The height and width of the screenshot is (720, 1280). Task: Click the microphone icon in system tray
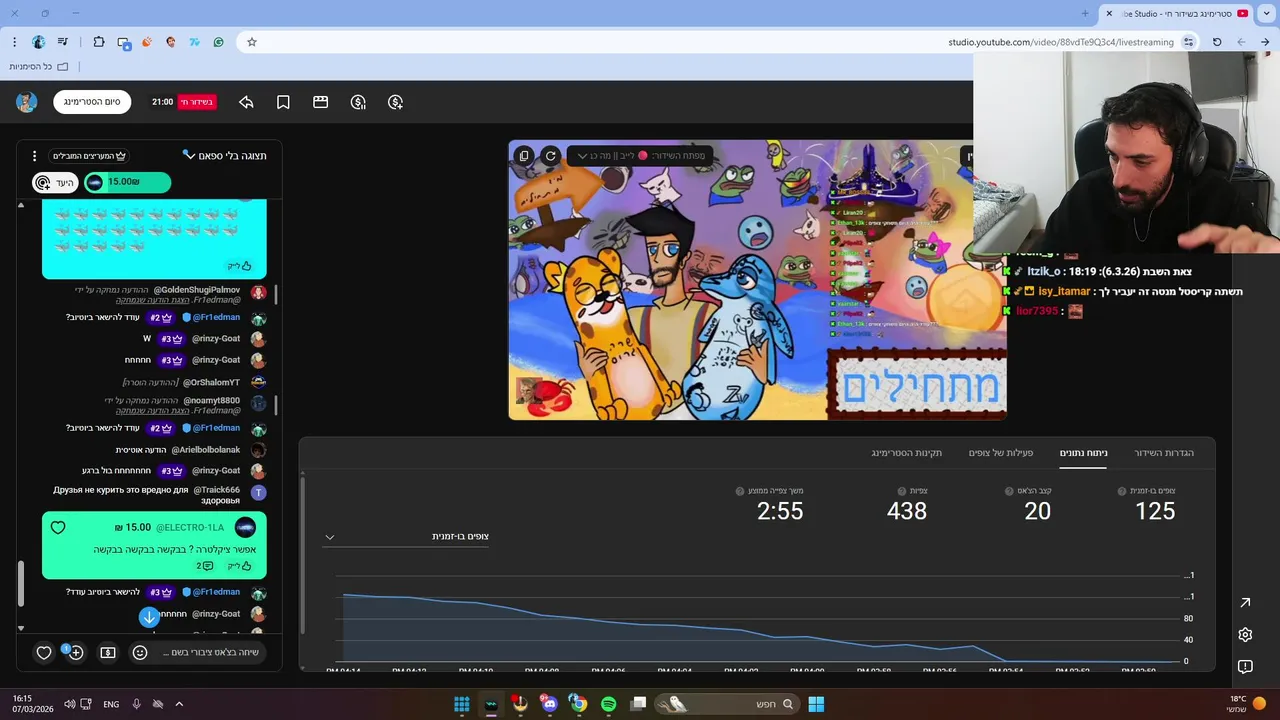pyautogui.click(x=136, y=704)
